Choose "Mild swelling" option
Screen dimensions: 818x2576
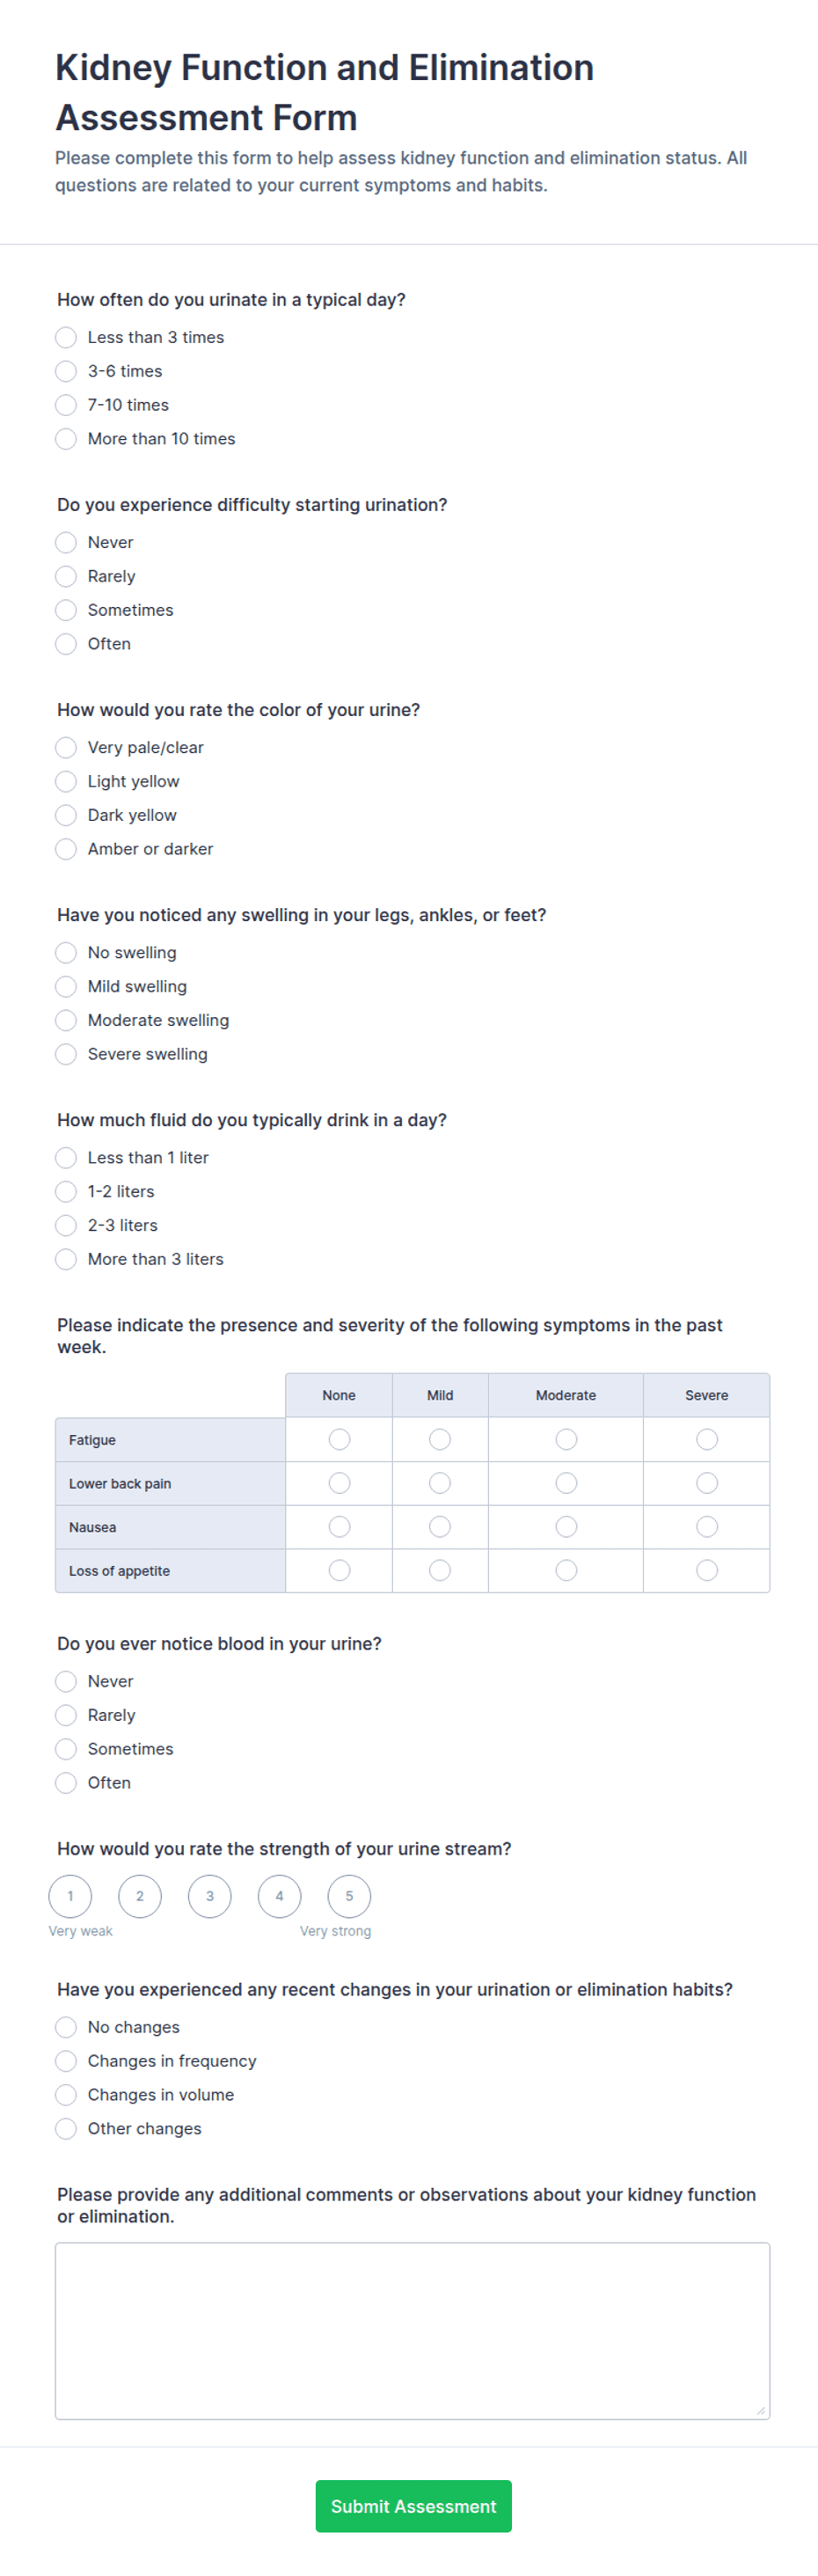pyautogui.click(x=66, y=986)
